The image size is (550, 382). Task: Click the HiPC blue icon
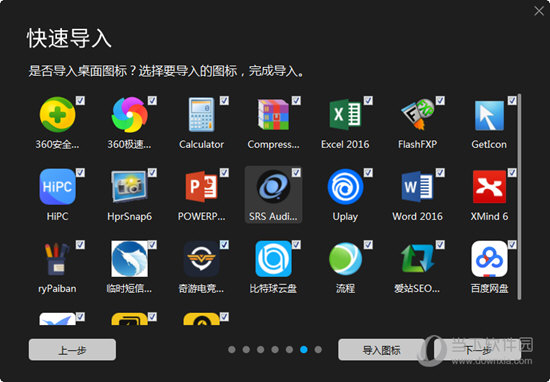click(58, 187)
